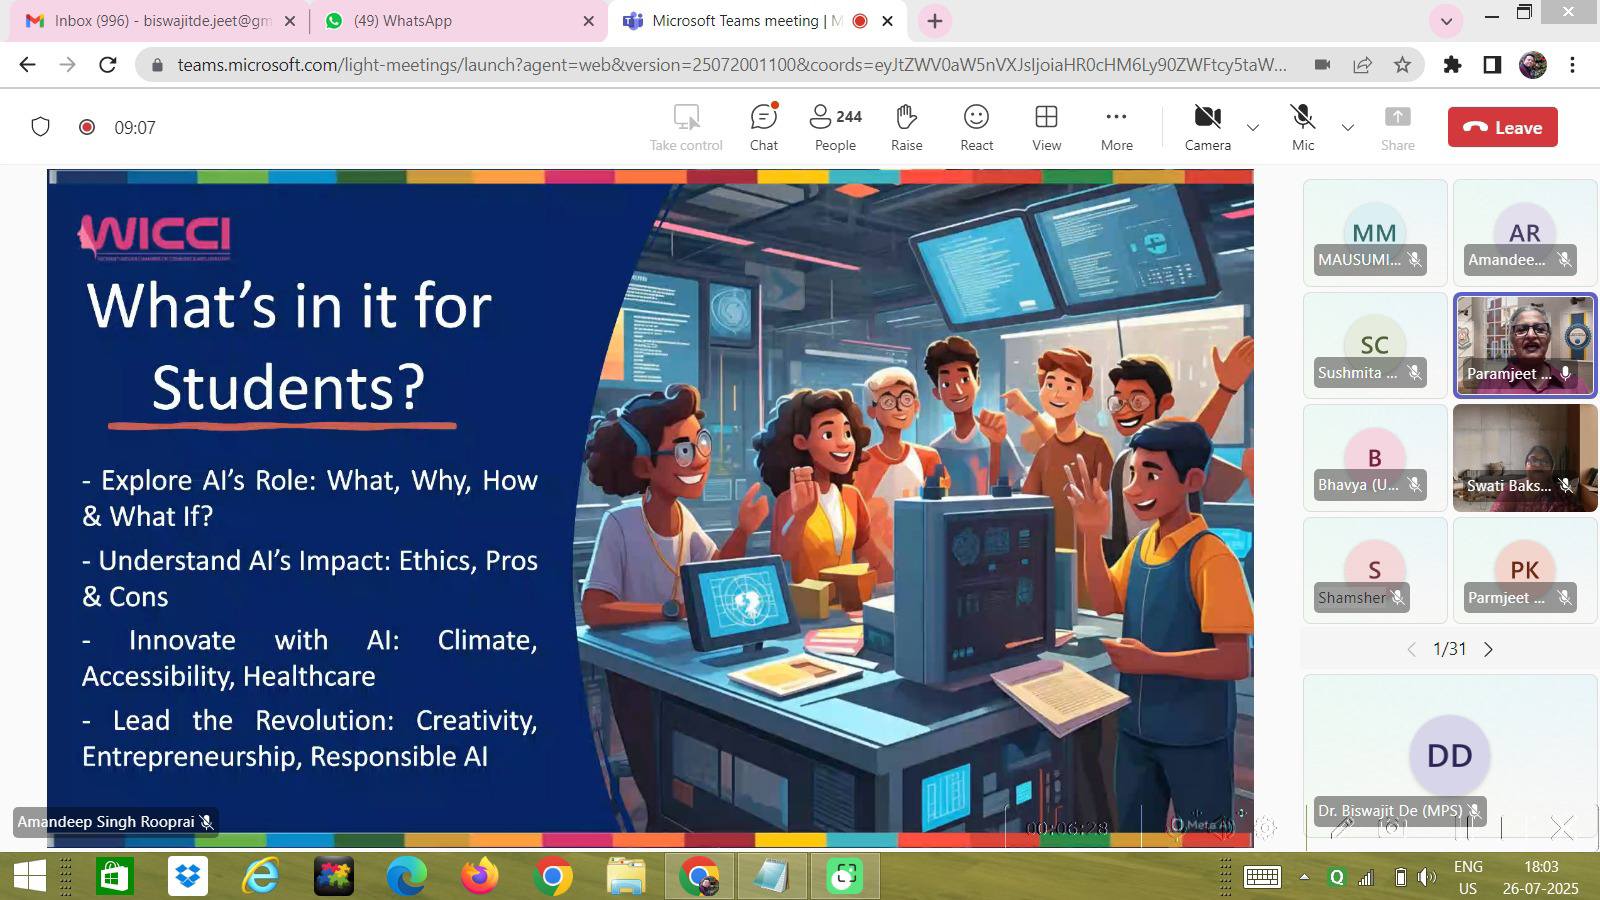
Task: Raise your hand in meeting
Action: 906,127
